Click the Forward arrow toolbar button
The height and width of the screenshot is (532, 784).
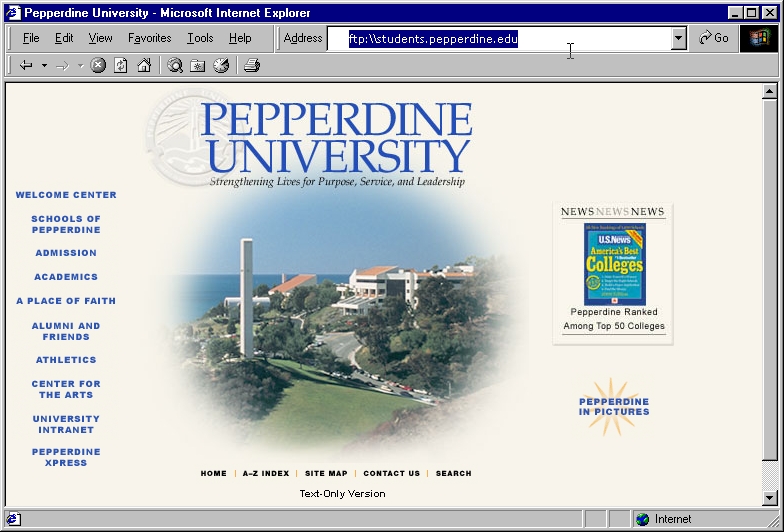62,66
